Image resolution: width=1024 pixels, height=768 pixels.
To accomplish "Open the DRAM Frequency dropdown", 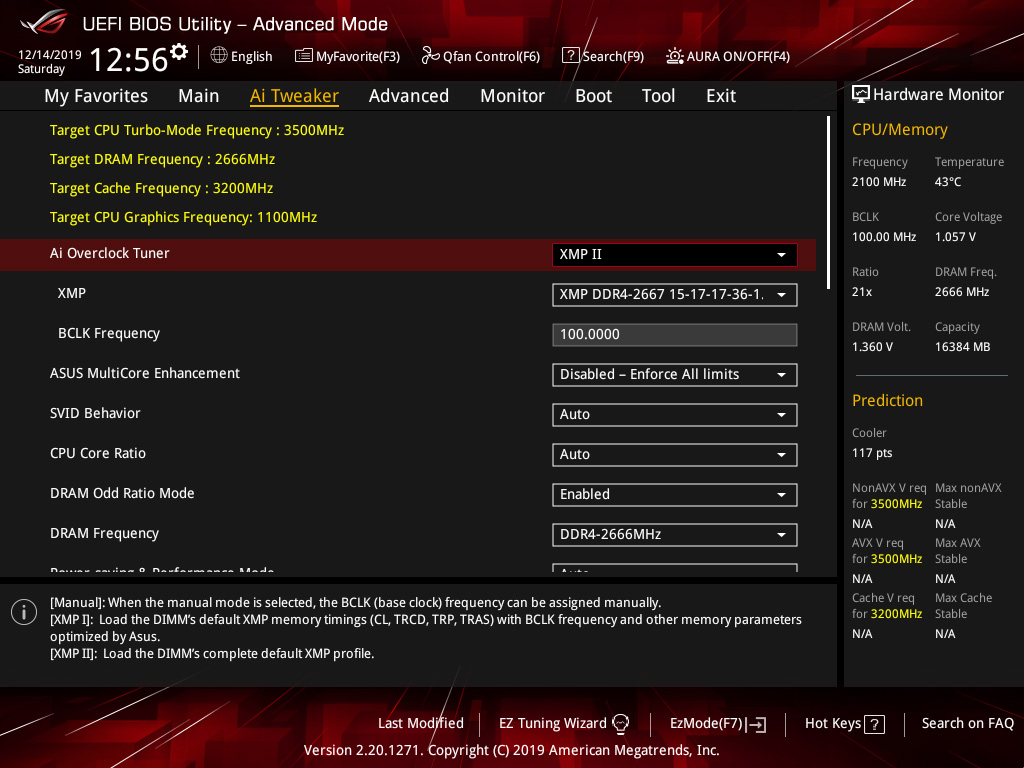I will (x=675, y=535).
